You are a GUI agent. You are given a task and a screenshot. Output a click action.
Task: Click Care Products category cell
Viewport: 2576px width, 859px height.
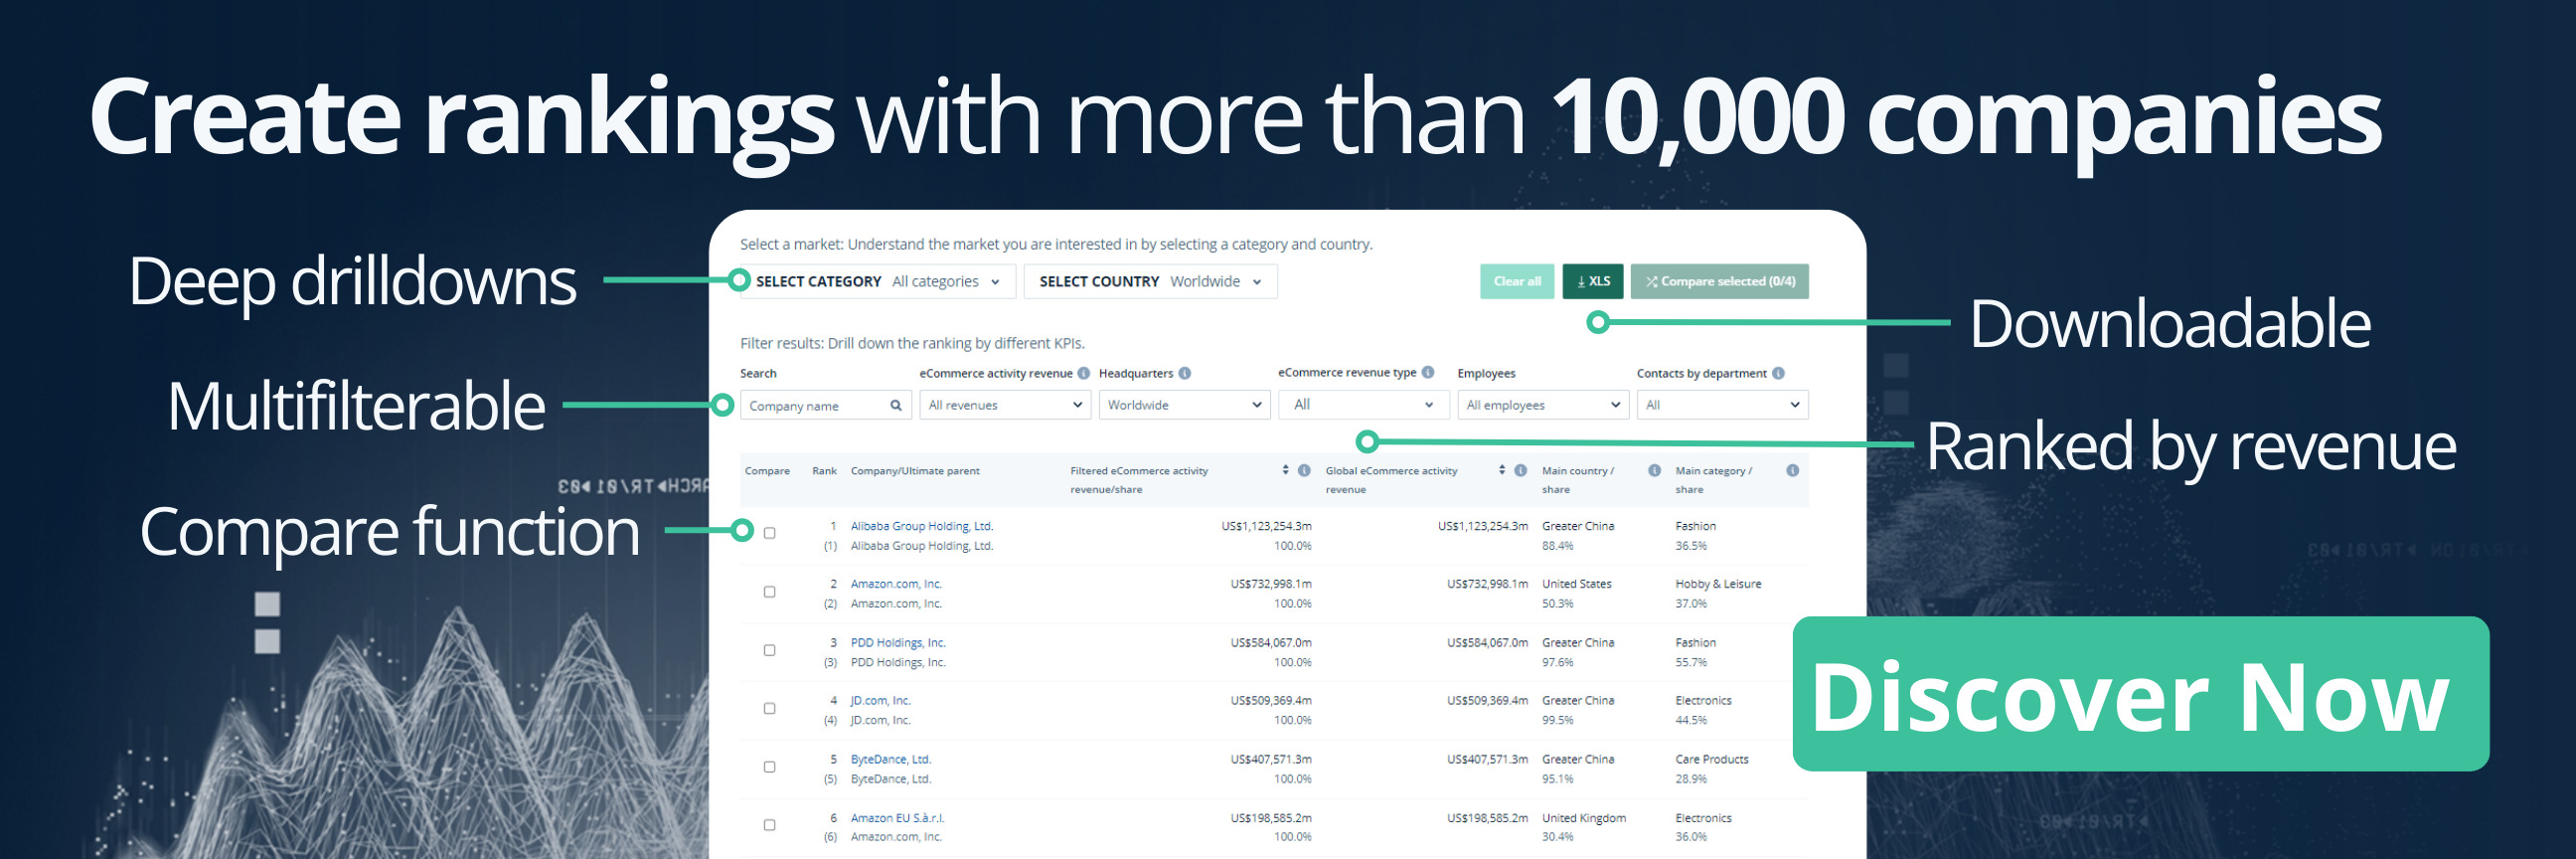tap(1711, 760)
